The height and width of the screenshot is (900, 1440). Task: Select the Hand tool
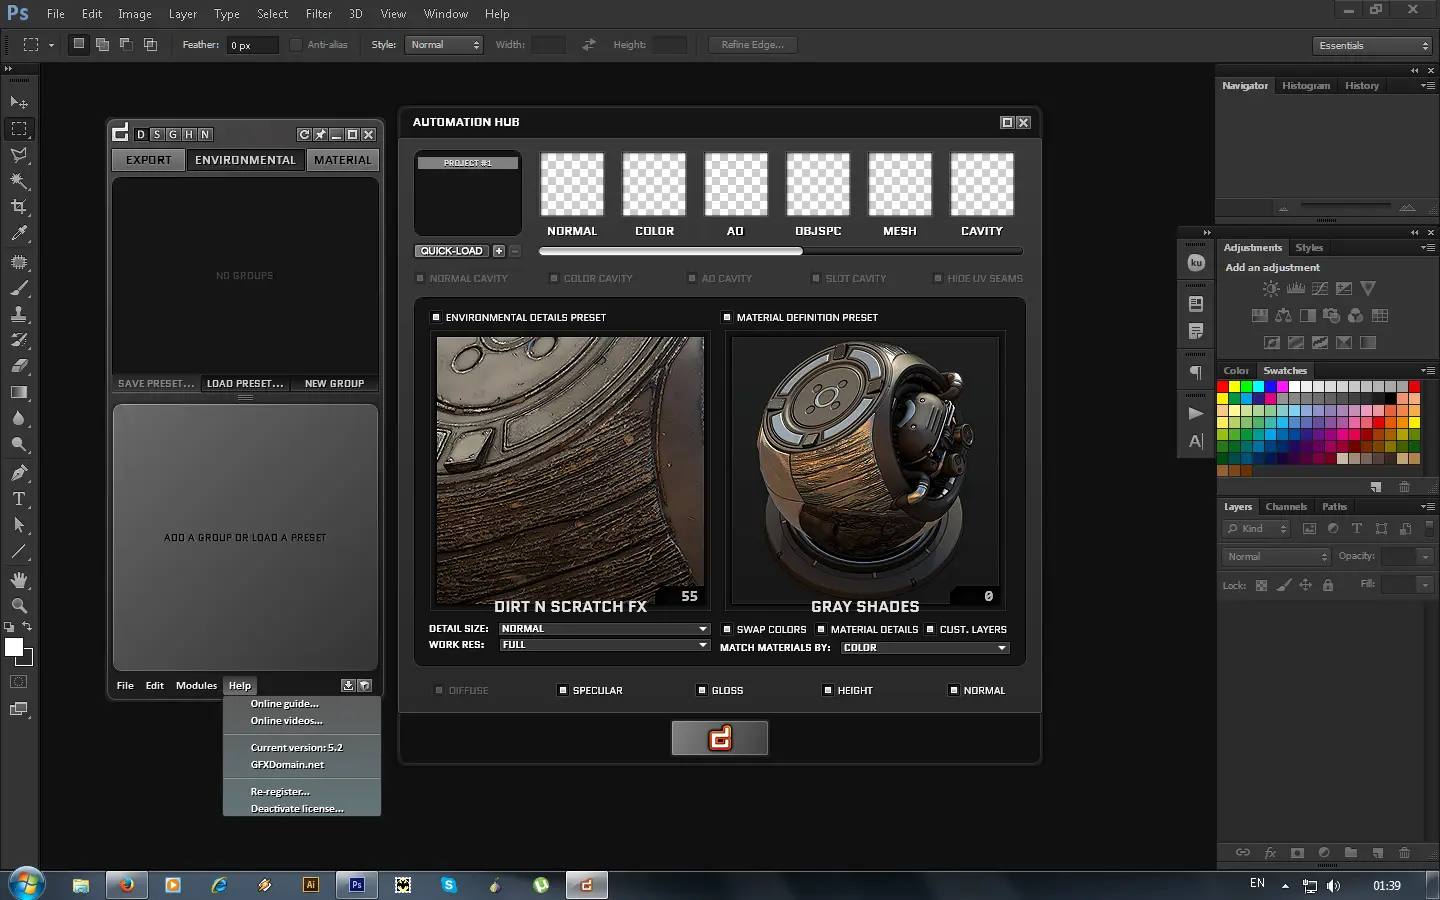click(19, 580)
